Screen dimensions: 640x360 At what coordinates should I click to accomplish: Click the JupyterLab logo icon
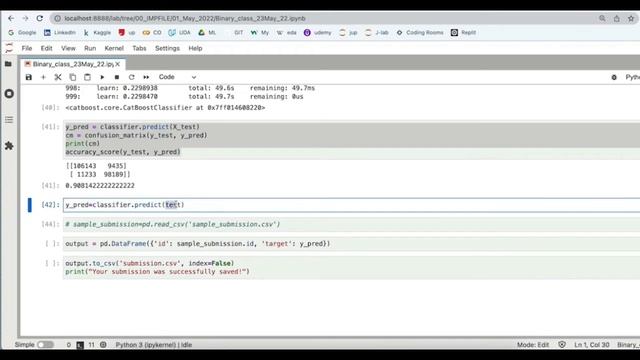tap(9, 48)
